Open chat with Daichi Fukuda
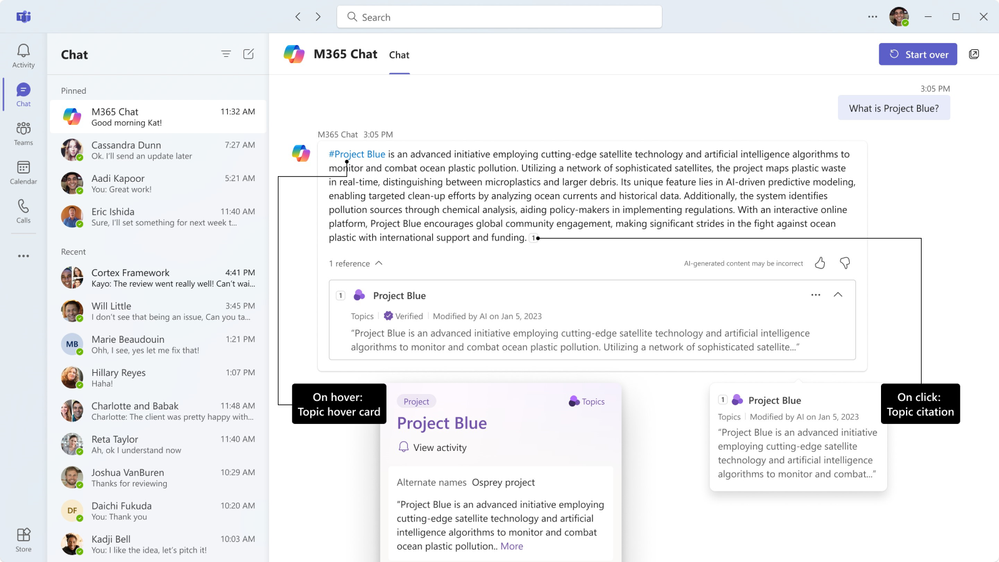 click(x=158, y=510)
